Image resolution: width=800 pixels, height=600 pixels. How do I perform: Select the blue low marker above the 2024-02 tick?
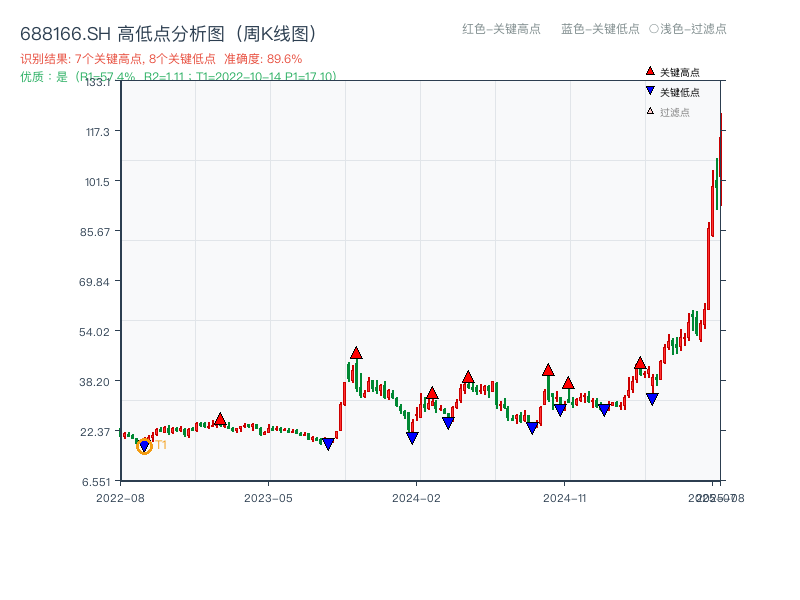point(412,438)
